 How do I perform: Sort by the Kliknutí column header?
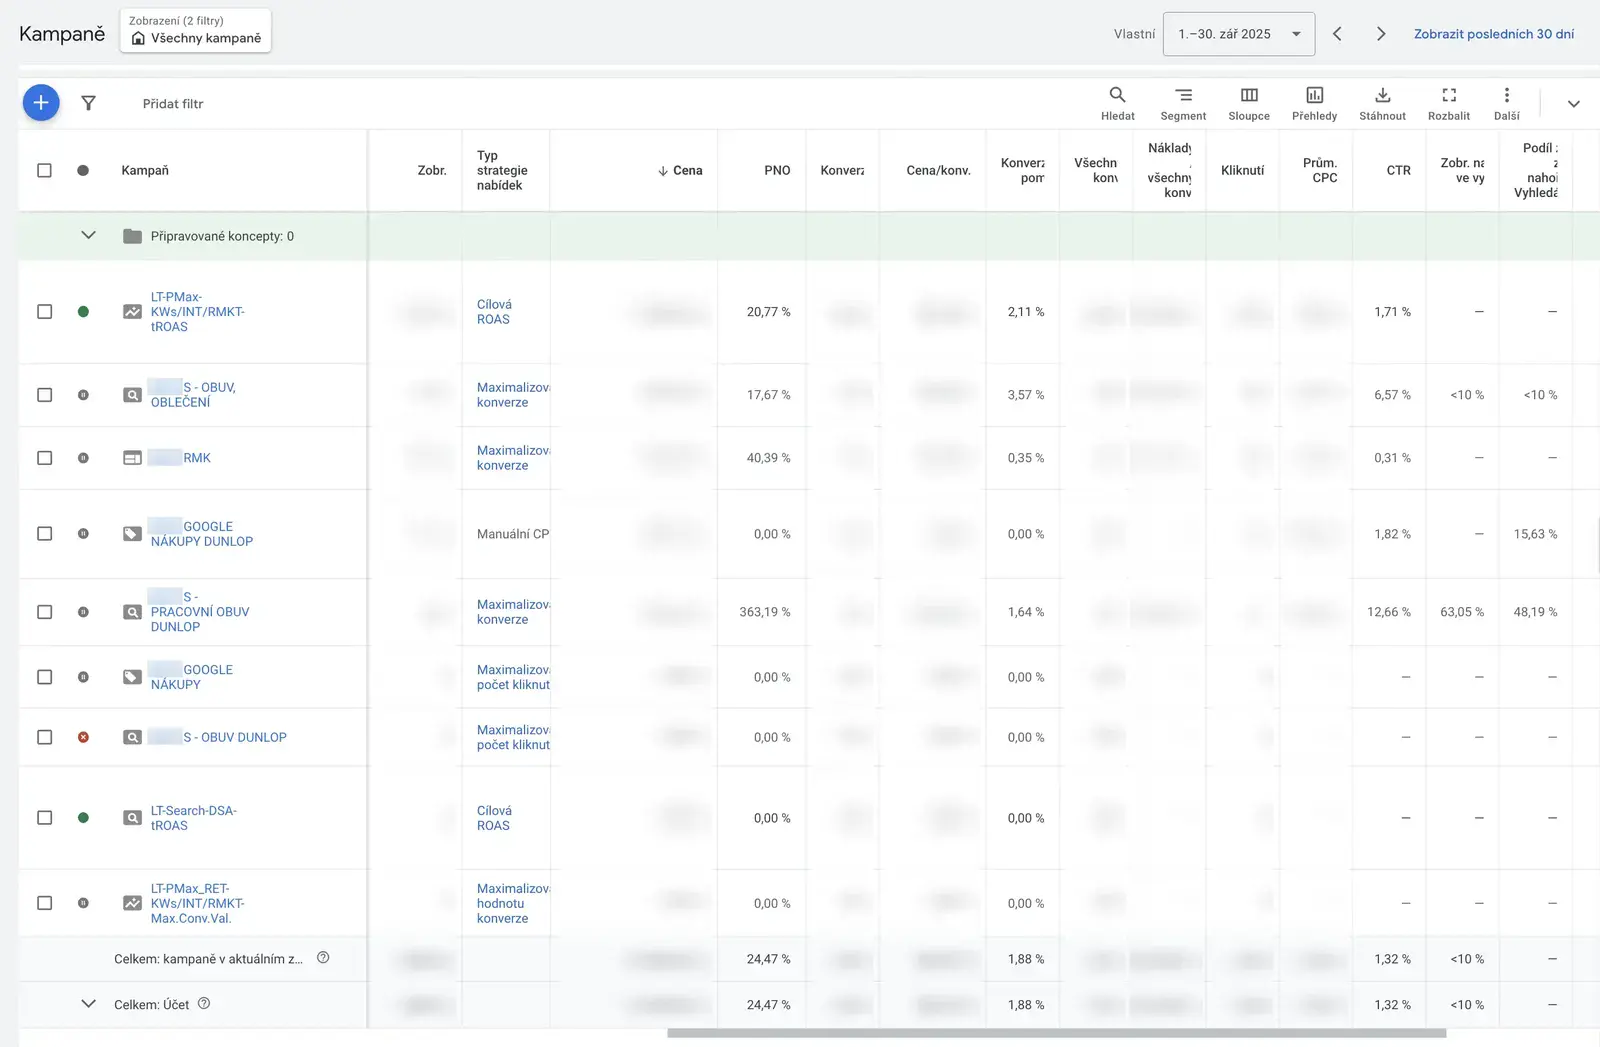(1242, 170)
